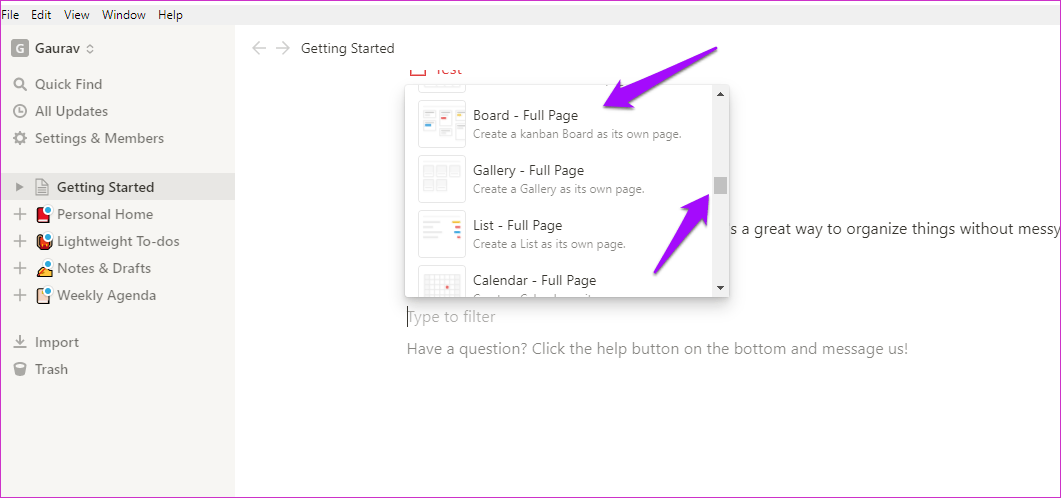
Task: Open the Notes & Drafts page
Action: [104, 269]
